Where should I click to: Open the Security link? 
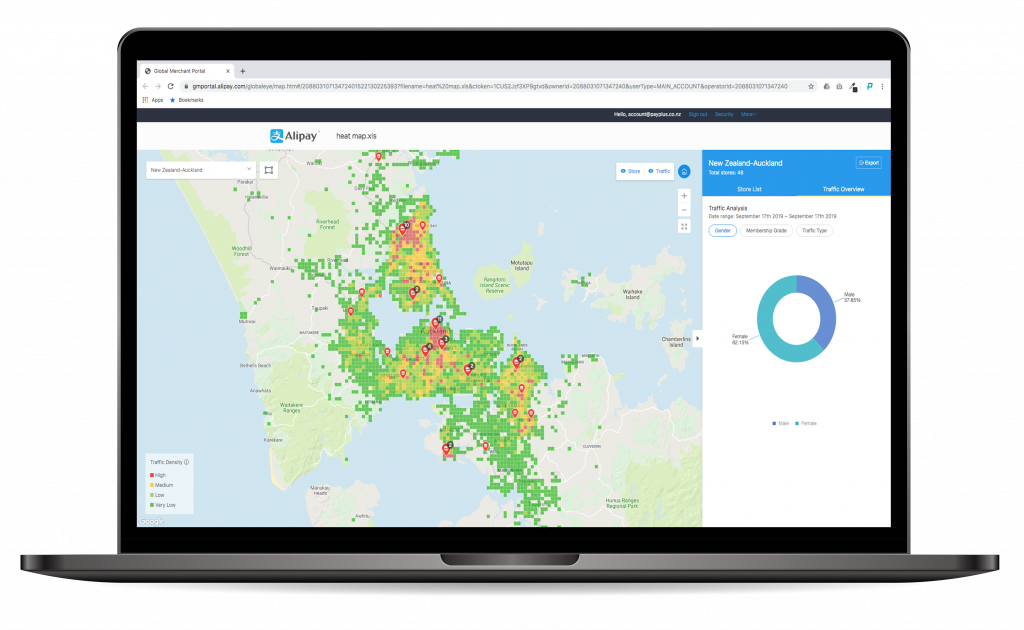[x=724, y=114]
